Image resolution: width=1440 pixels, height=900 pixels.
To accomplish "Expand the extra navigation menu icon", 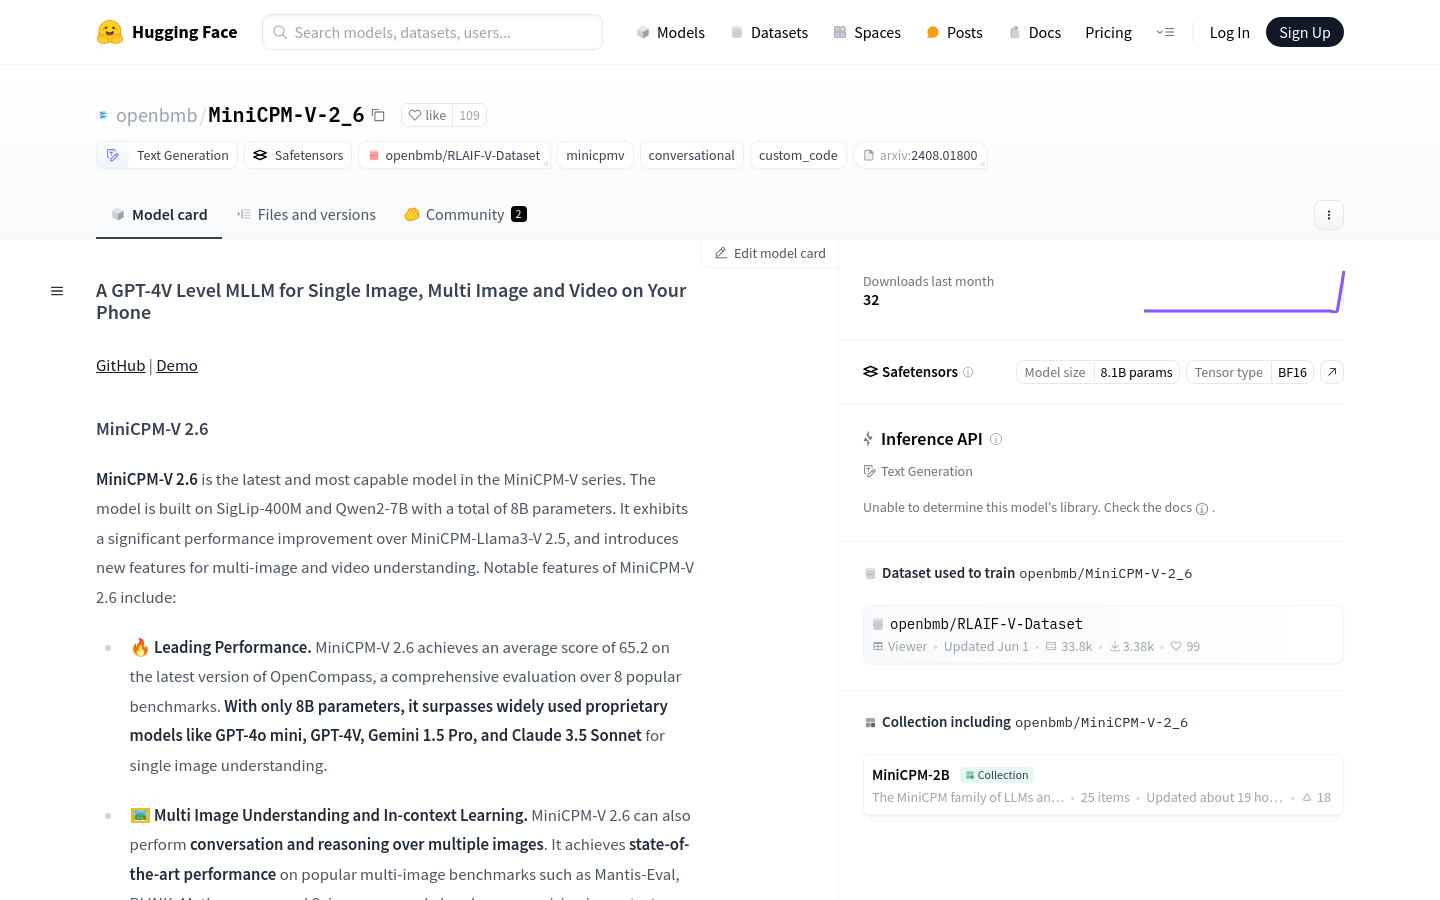I will (1165, 32).
